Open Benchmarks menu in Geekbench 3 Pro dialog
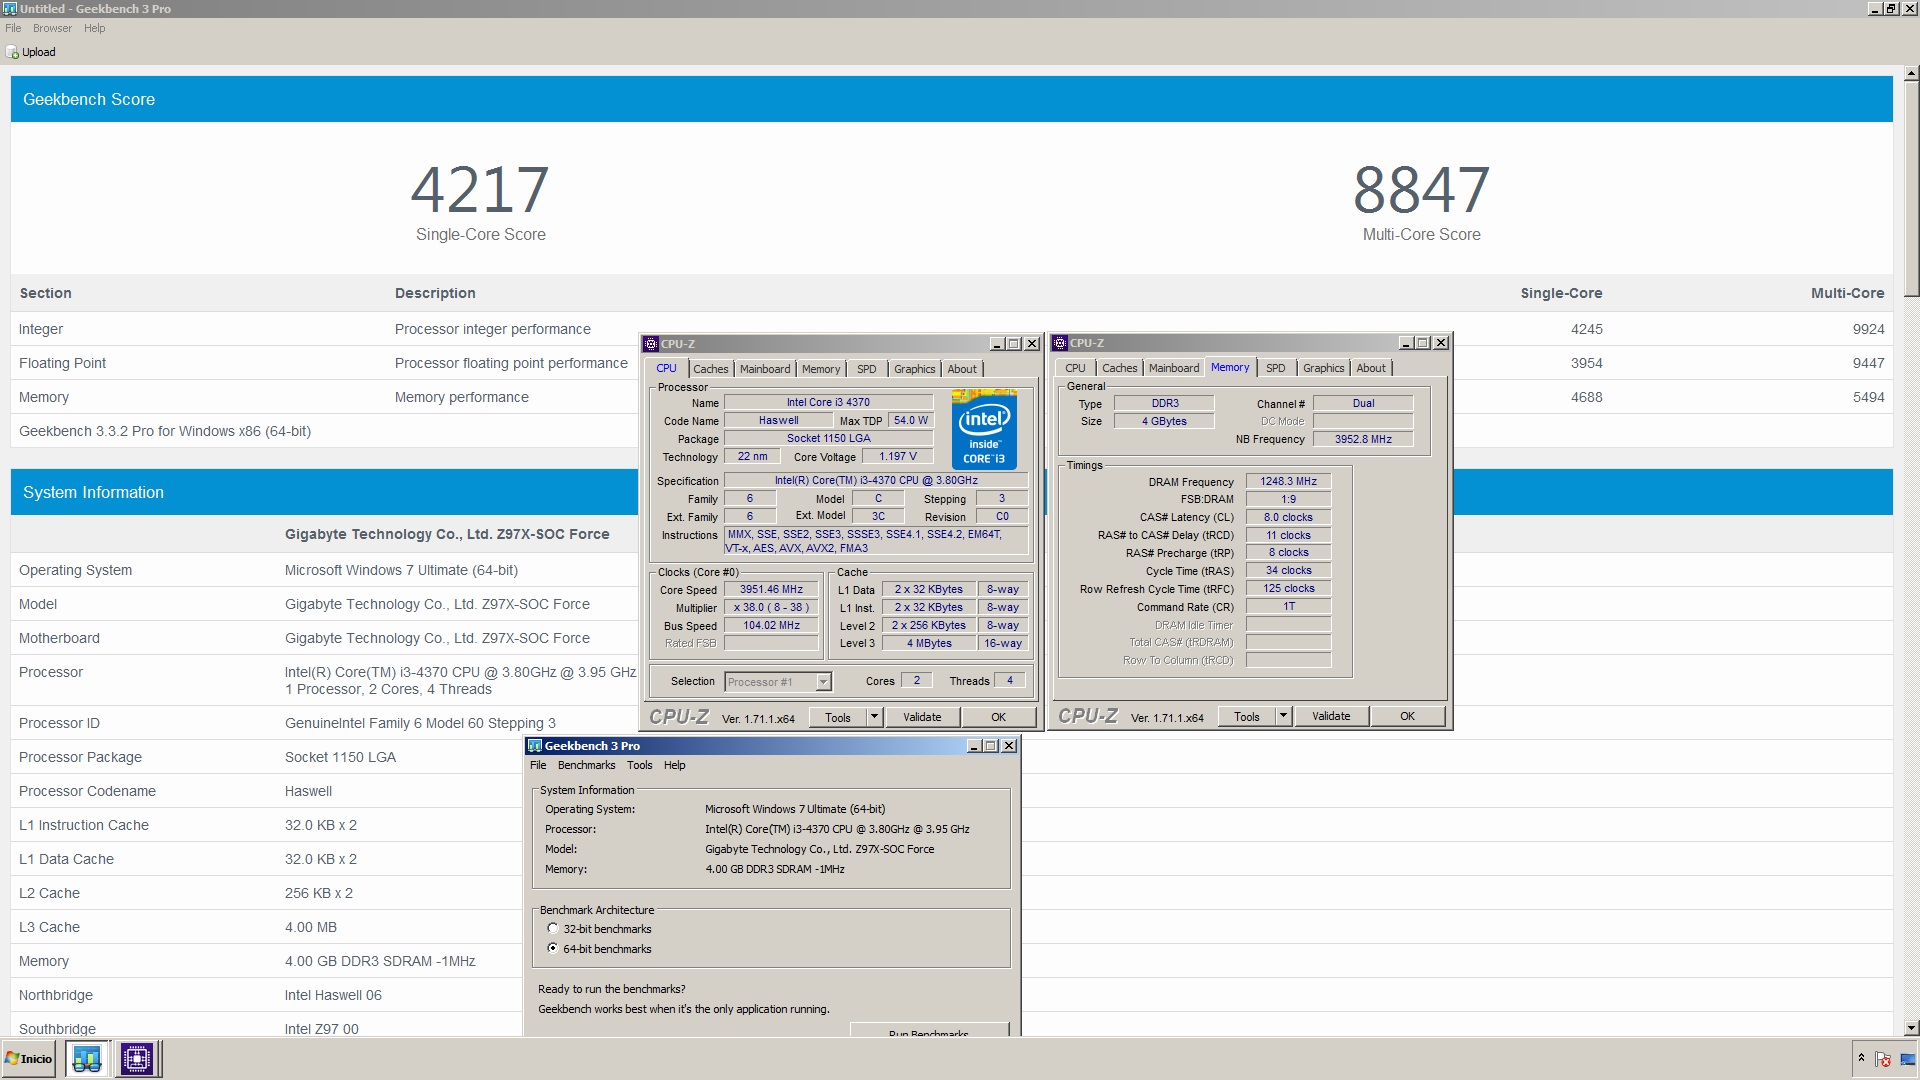1920x1080 pixels. (586, 765)
